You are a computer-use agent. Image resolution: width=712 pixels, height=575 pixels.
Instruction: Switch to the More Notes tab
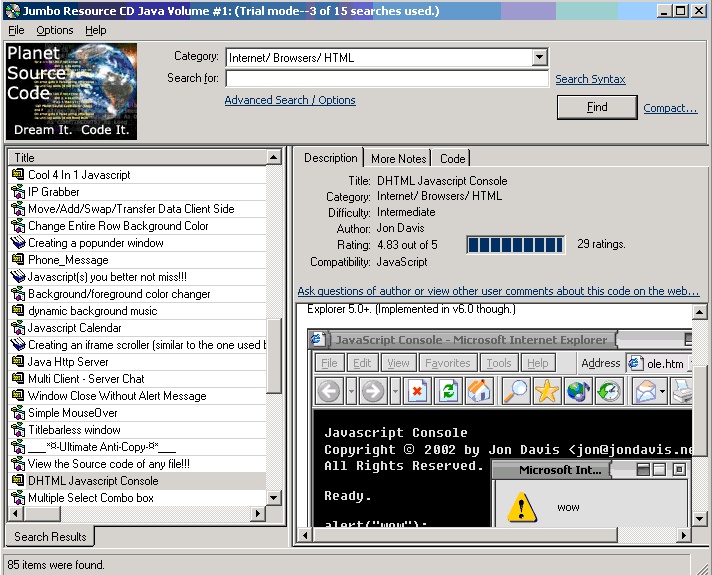pyautogui.click(x=399, y=159)
